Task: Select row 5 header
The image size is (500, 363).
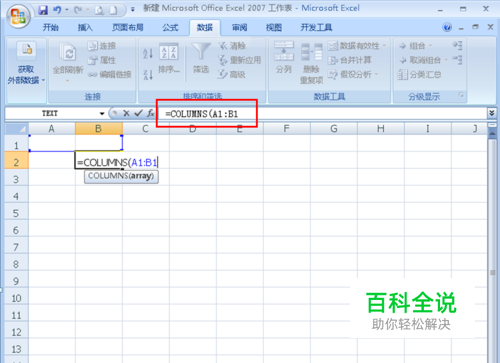Action: (x=16, y=213)
